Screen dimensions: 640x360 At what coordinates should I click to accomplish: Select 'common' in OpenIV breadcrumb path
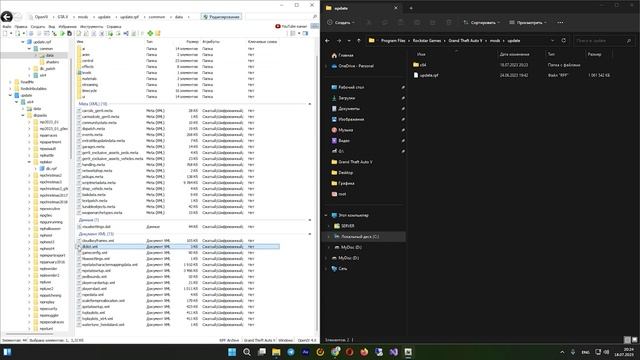click(157, 17)
